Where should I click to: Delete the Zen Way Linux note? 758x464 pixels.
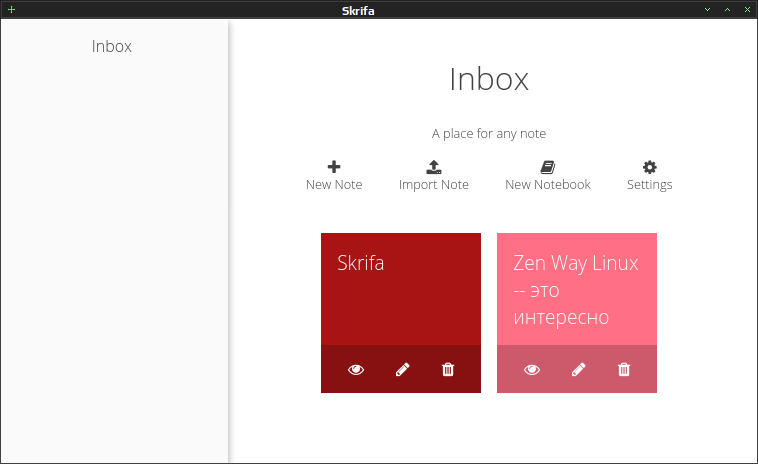coord(624,370)
